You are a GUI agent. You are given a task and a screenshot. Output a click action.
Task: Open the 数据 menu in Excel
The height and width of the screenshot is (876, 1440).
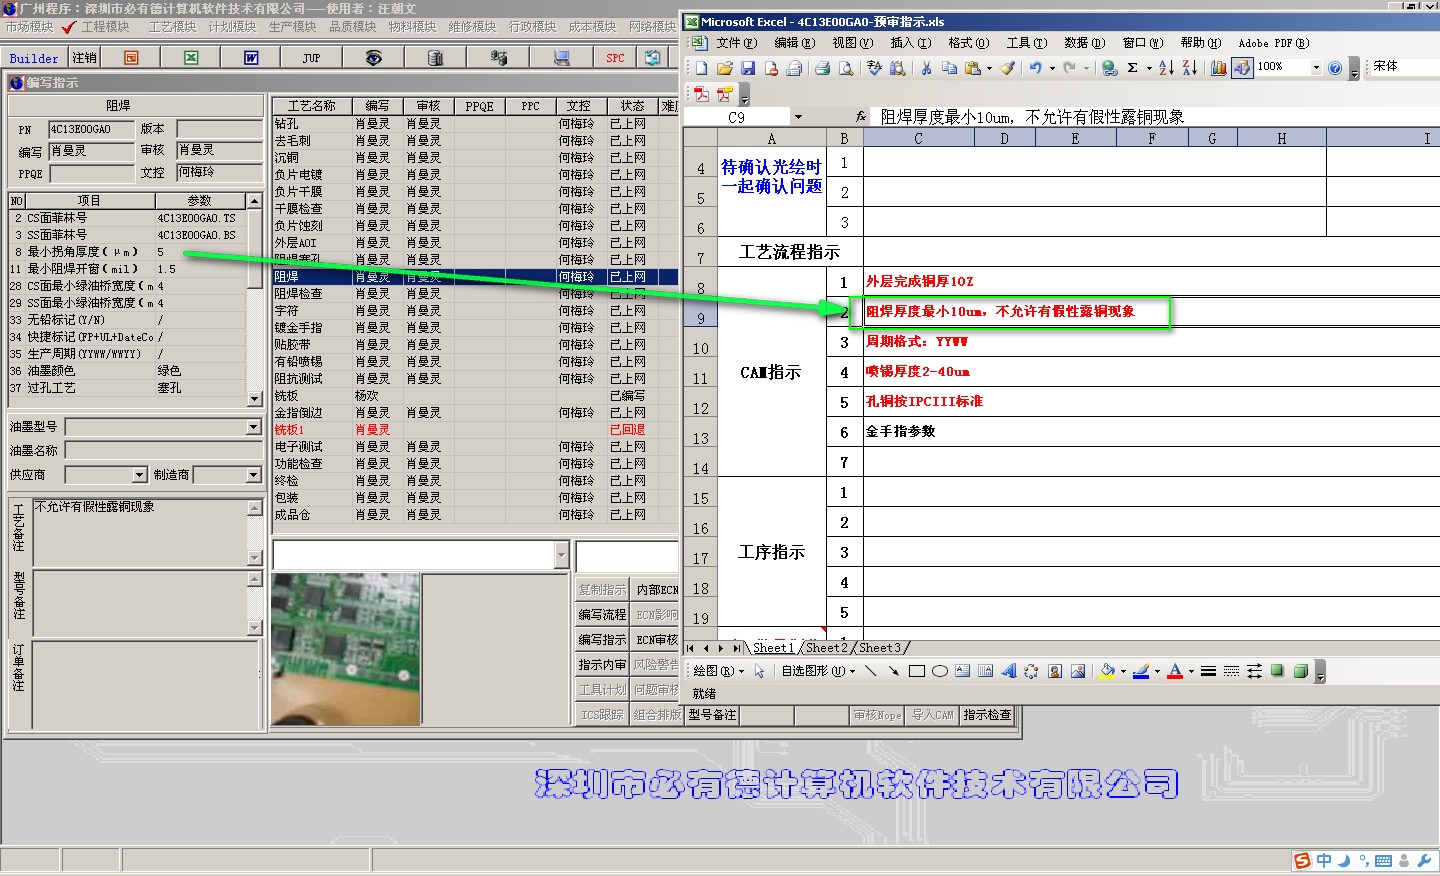pyautogui.click(x=1084, y=43)
